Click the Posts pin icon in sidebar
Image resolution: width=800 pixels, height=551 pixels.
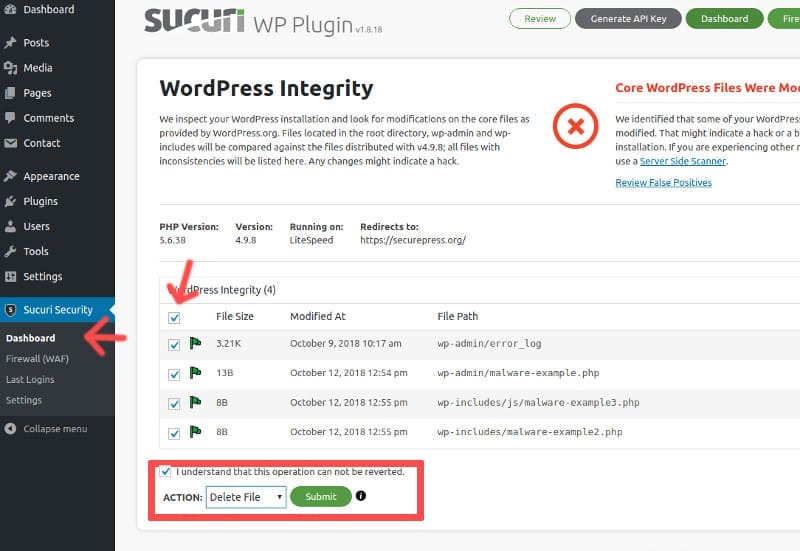click(x=10, y=43)
